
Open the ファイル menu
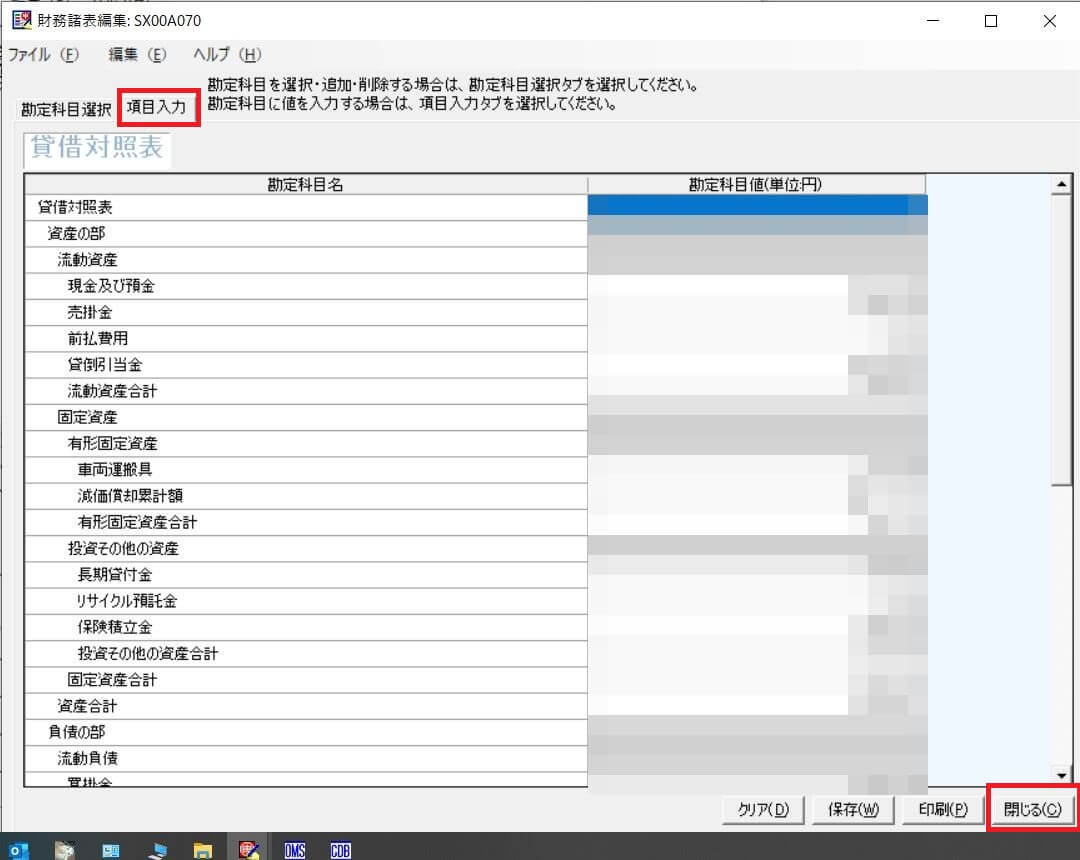pyautogui.click(x=43, y=55)
